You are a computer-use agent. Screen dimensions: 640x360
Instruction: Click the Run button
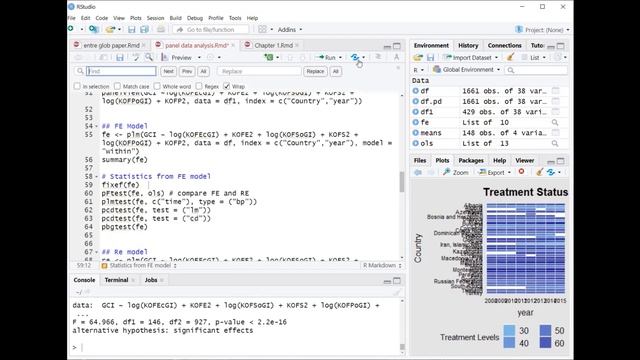[327, 58]
